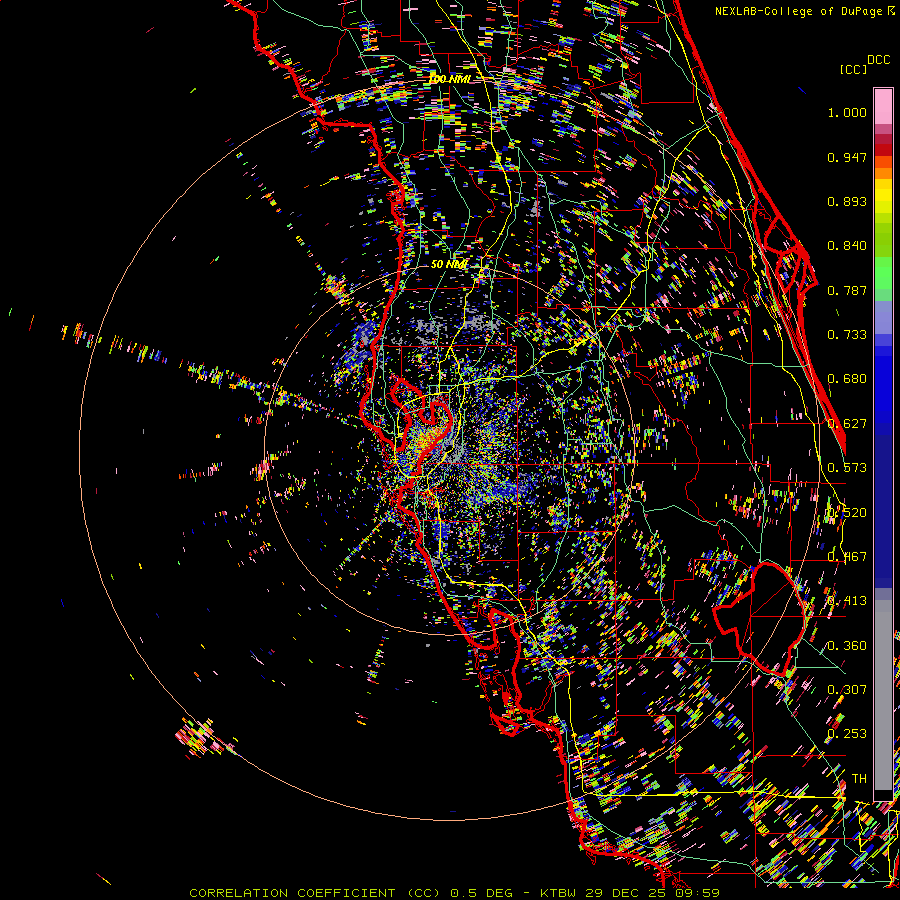Select the 0.253 scale value
This screenshot has height=900, width=900.
(847, 734)
